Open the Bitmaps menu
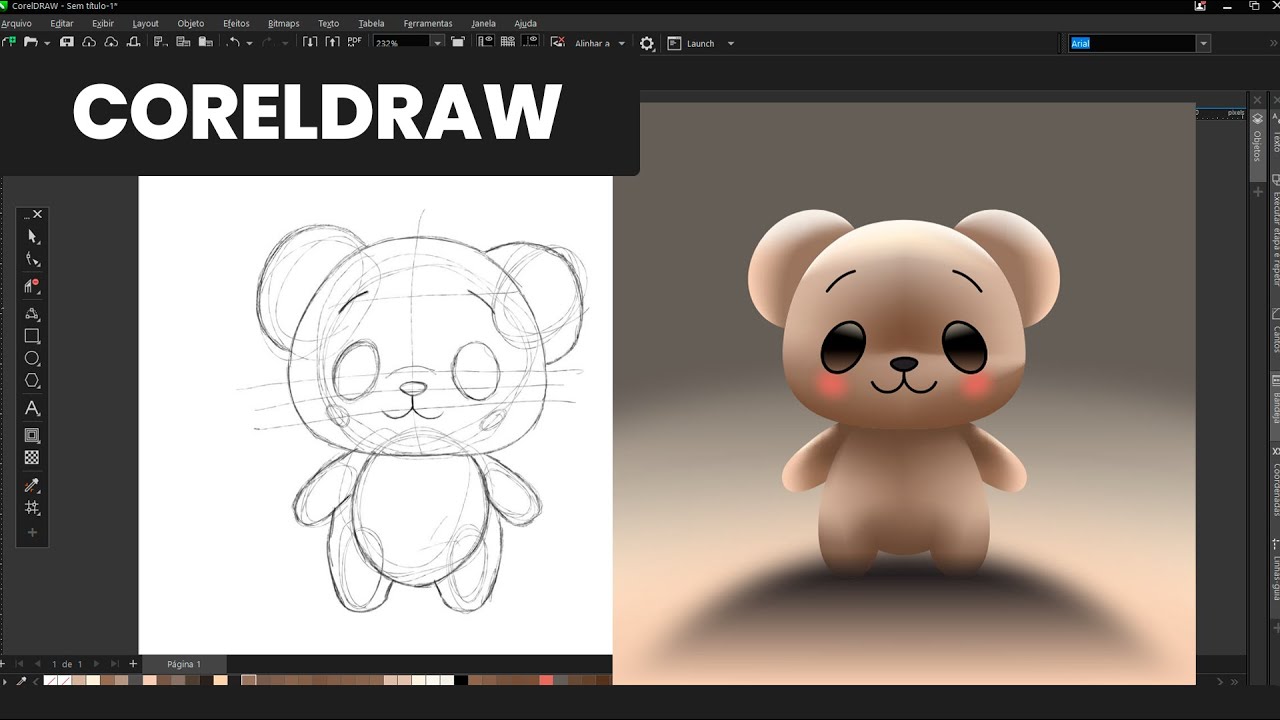The width and height of the screenshot is (1280, 720). (284, 23)
